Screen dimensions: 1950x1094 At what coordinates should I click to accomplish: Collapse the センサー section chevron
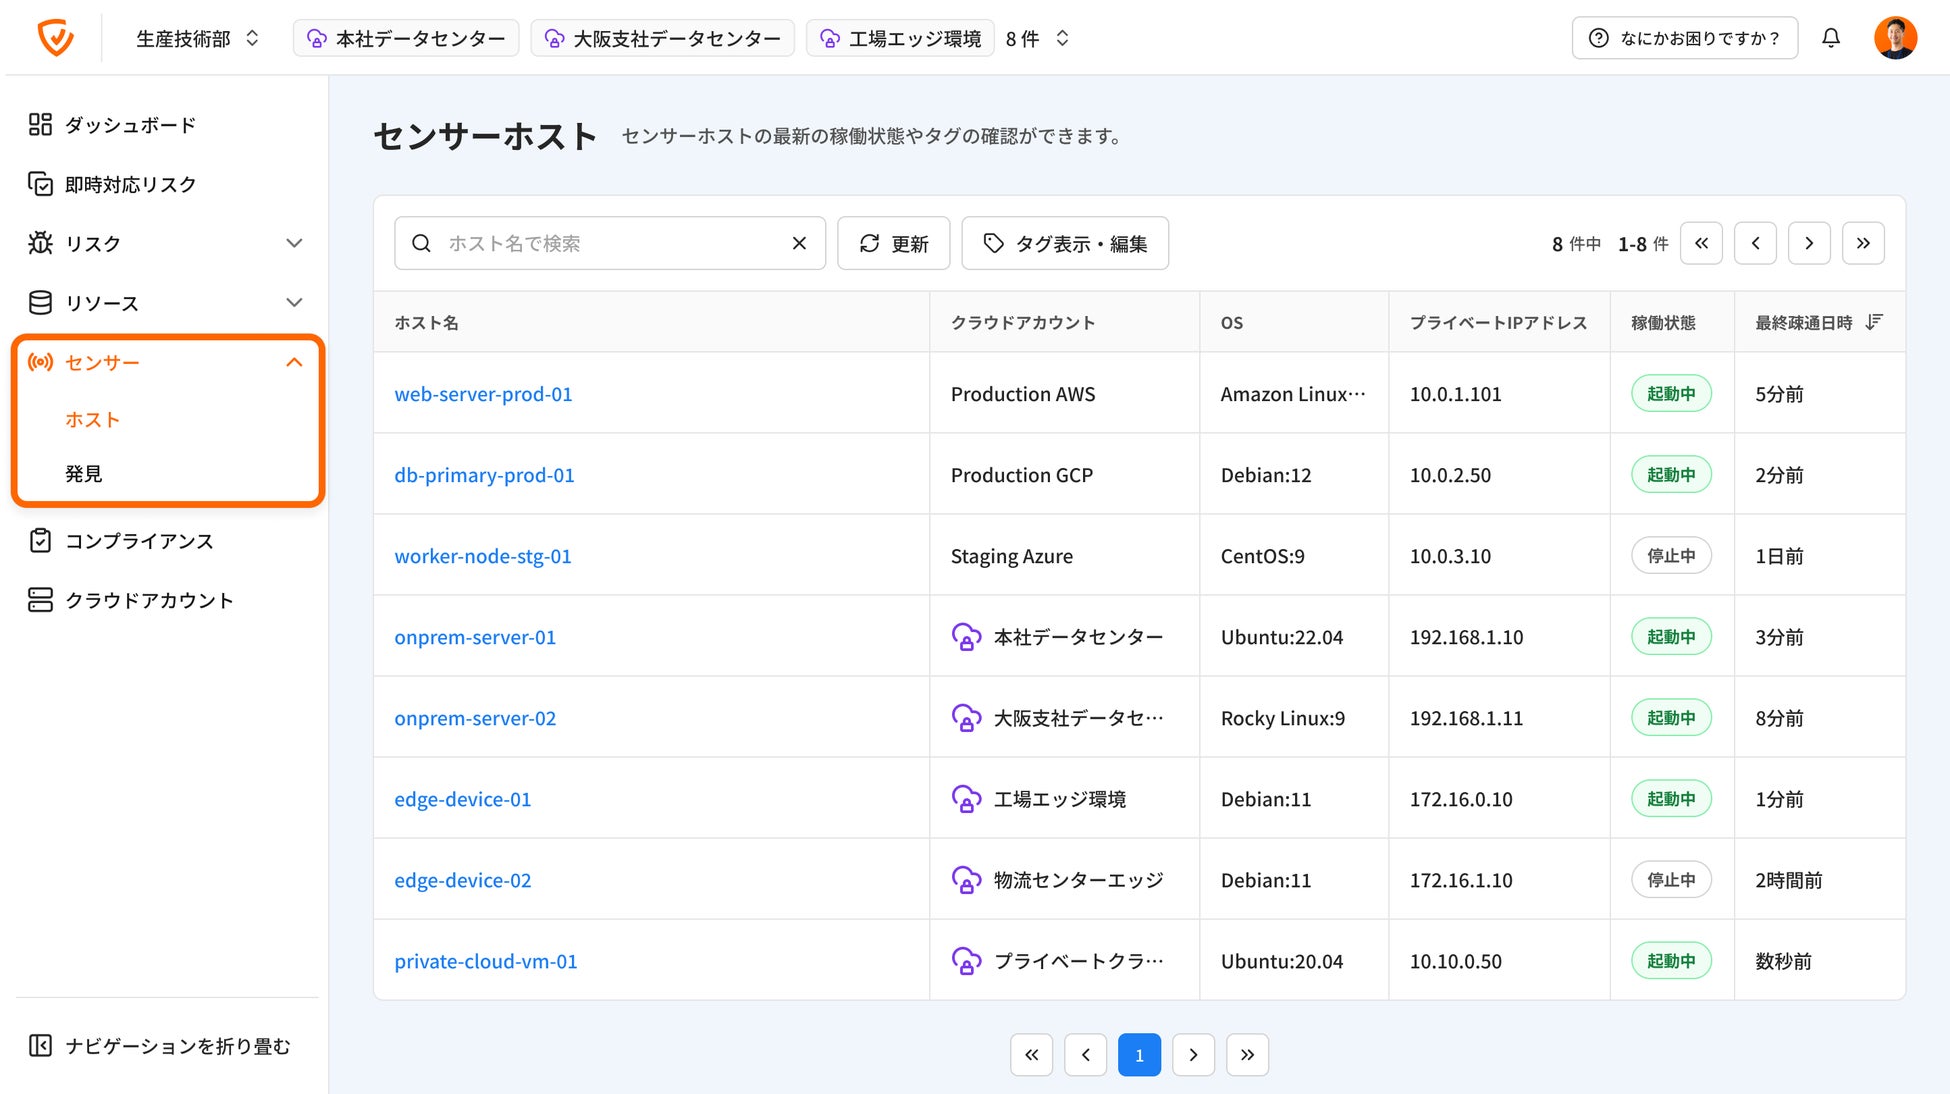pyautogui.click(x=294, y=362)
